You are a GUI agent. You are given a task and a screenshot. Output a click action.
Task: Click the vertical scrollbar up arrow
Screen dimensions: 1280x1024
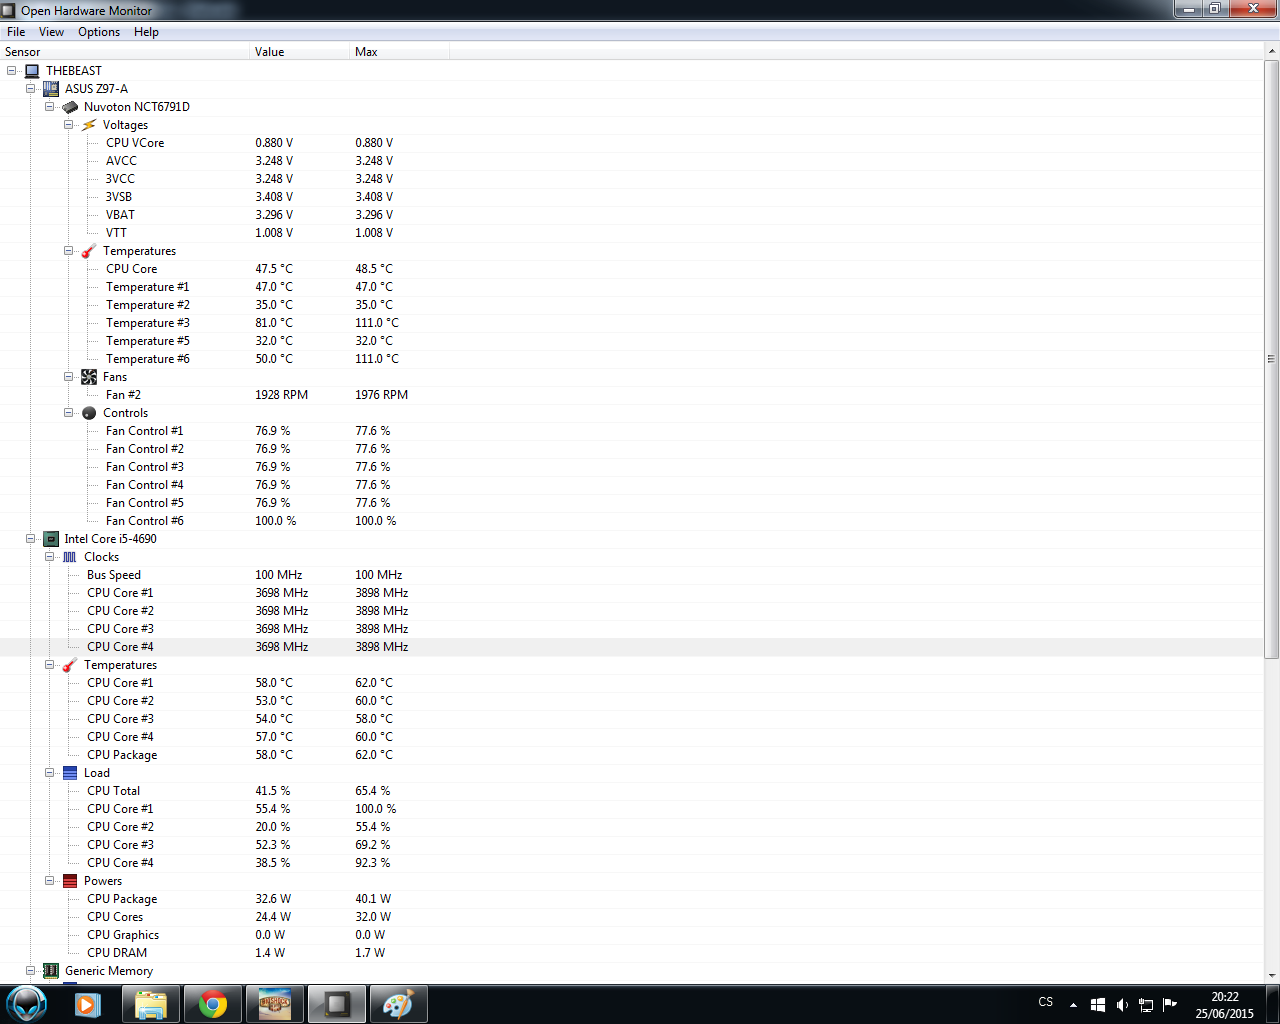click(x=1272, y=52)
